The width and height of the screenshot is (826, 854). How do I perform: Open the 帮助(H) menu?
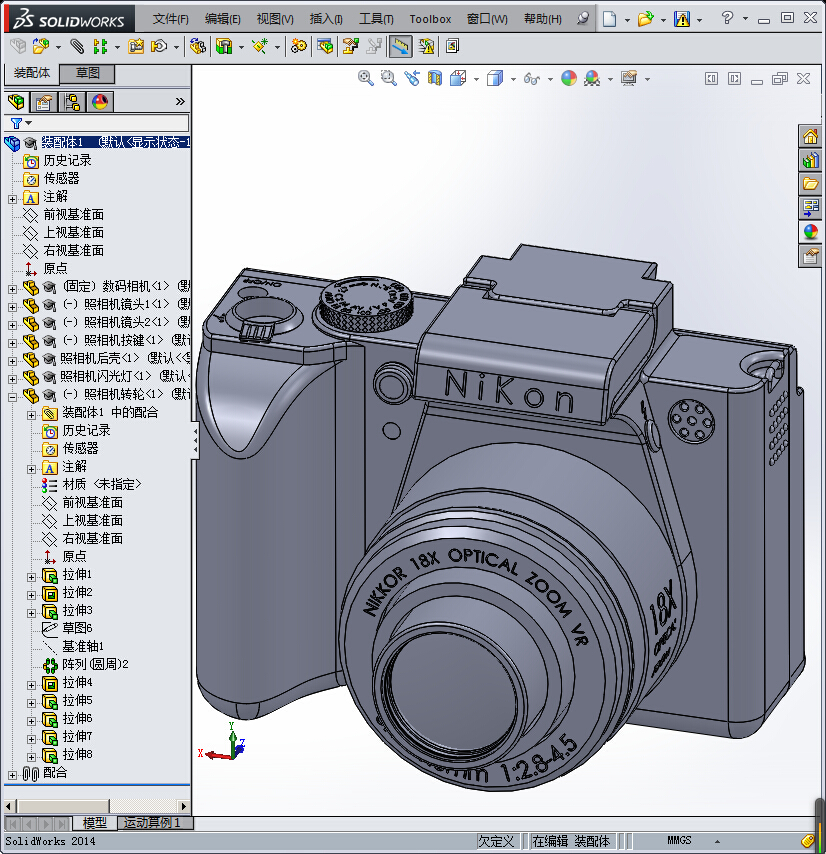(542, 19)
